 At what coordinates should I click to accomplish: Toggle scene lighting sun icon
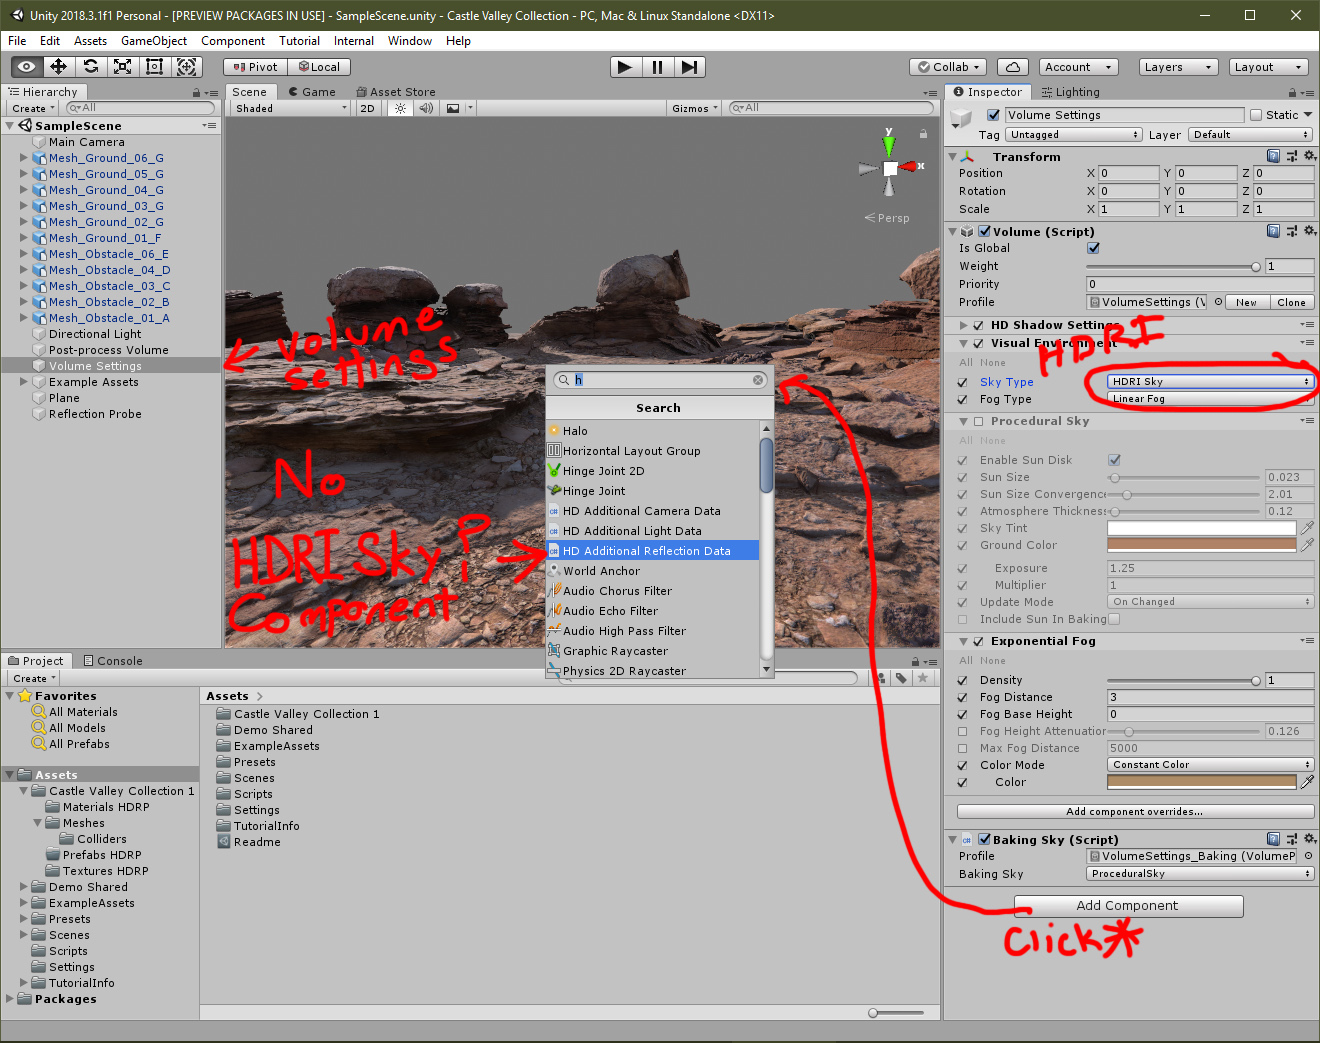click(399, 108)
